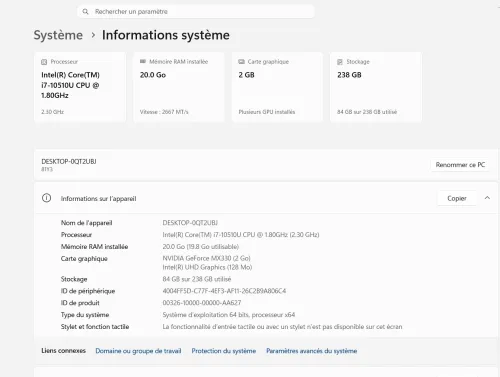
Task: Select Intel(R) UHD Graphics text
Action: [x=207, y=267]
